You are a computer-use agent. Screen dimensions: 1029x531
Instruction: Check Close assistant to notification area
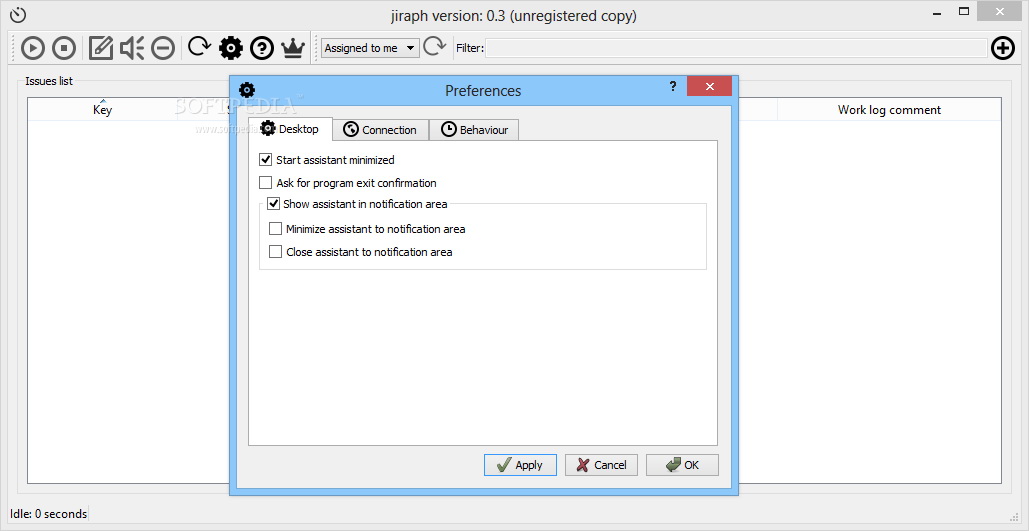(276, 251)
